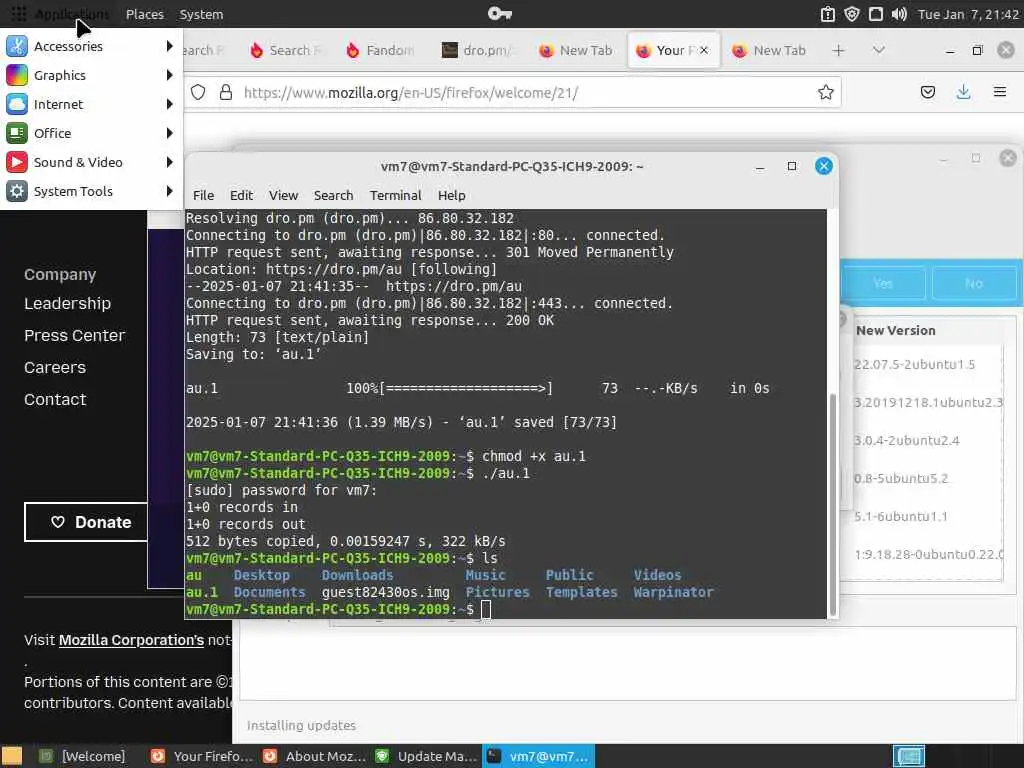
Task: Open terminal View menu
Action: 283,195
